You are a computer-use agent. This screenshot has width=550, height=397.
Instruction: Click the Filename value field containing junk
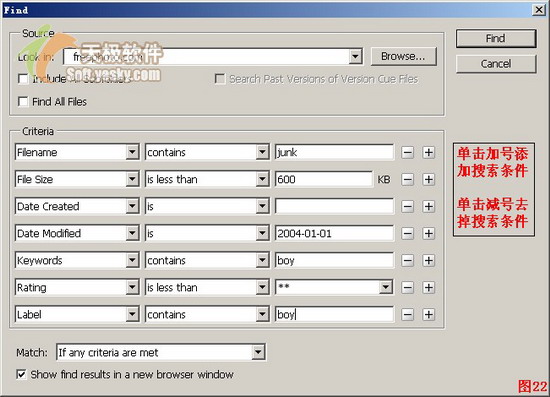click(x=334, y=152)
